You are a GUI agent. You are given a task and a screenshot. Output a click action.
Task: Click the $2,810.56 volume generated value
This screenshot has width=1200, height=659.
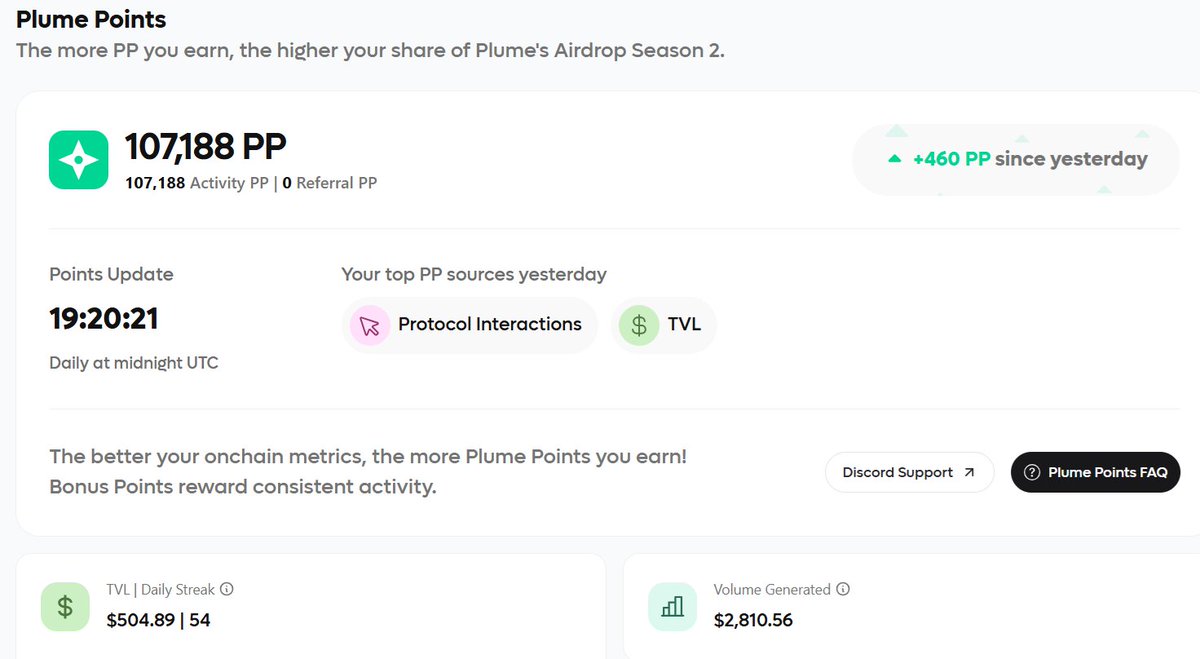point(753,620)
